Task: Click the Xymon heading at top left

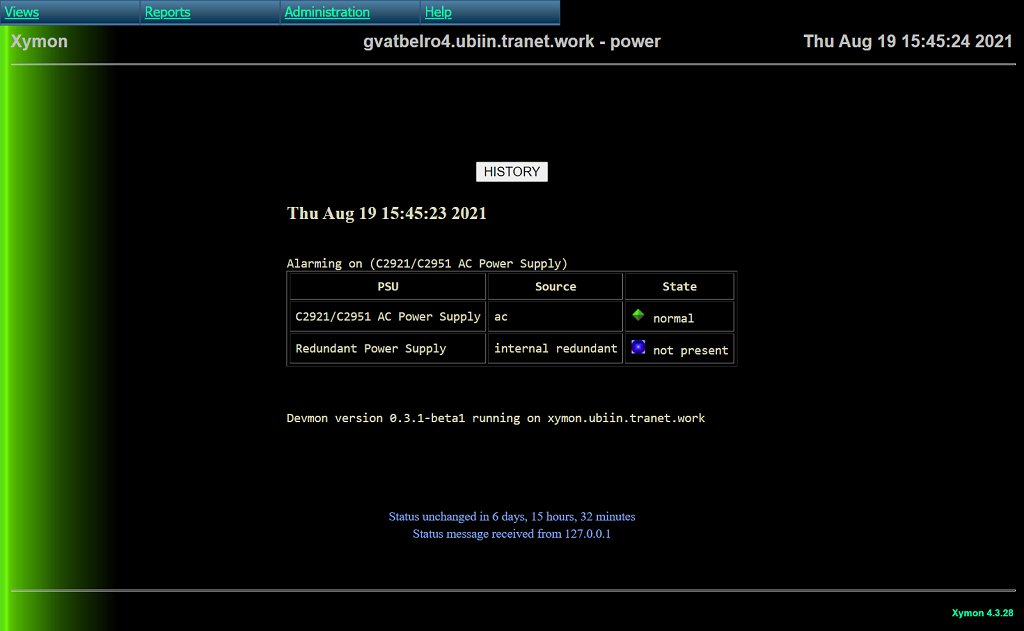Action: coord(39,42)
